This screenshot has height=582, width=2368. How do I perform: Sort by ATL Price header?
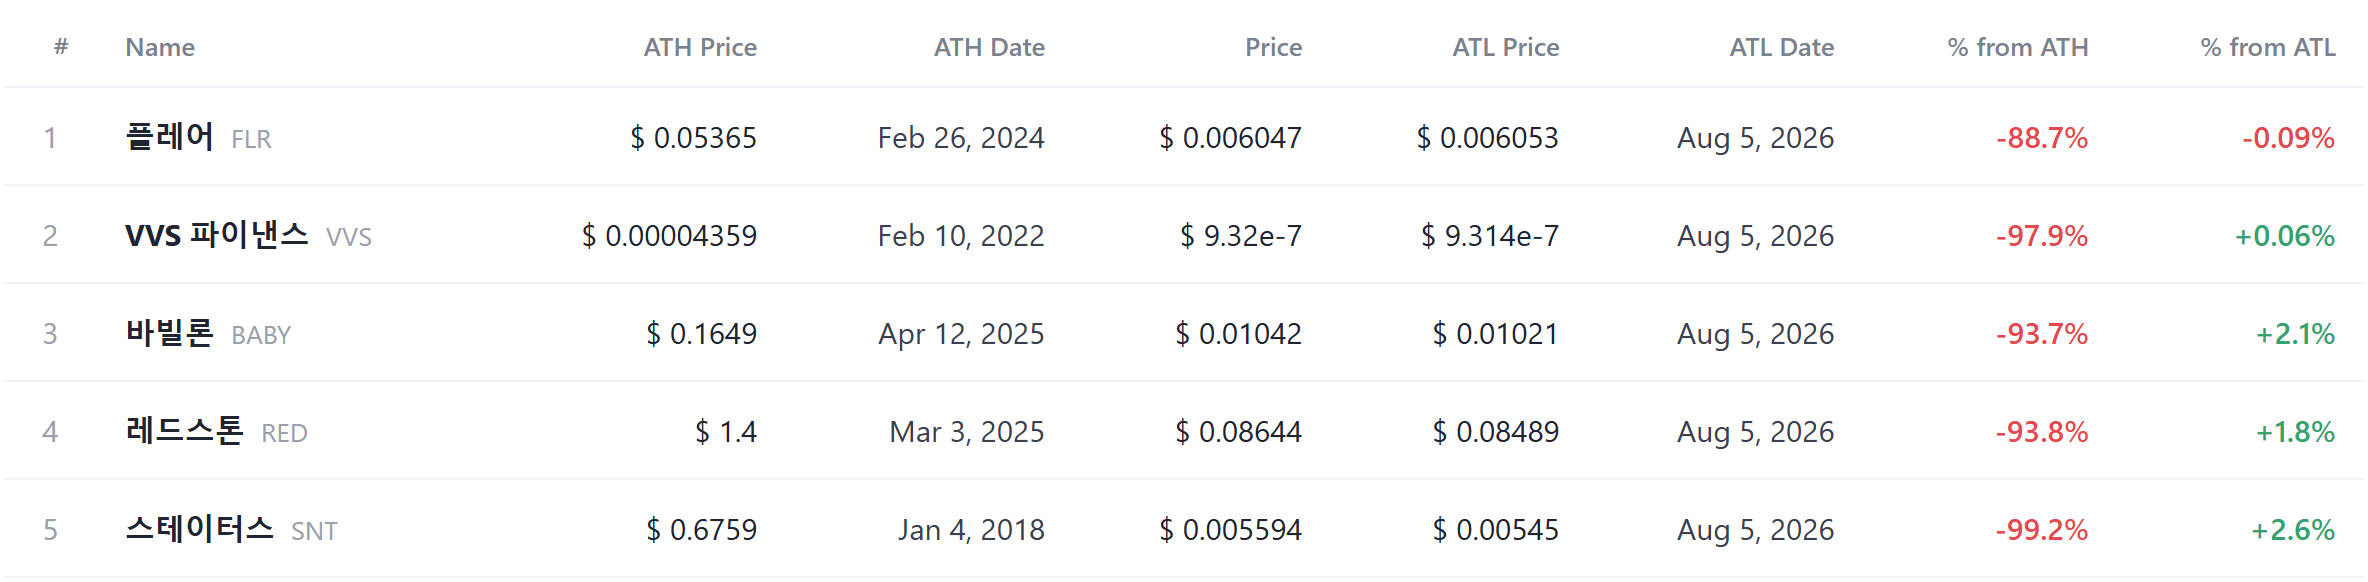(x=1505, y=47)
